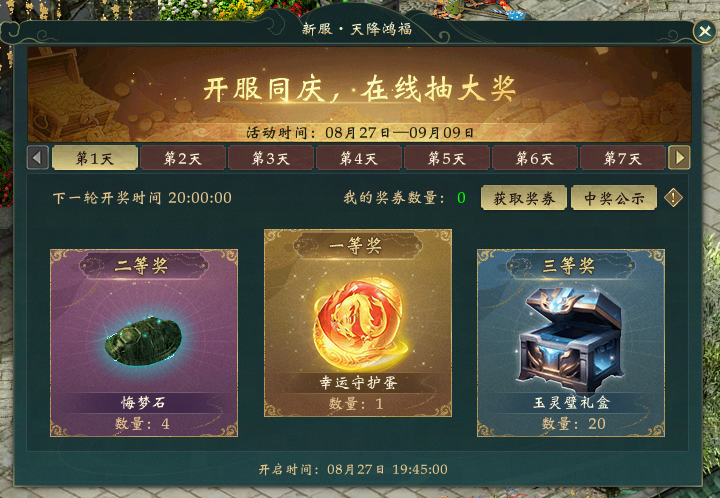Select the 第4天 tab

pos(359,158)
